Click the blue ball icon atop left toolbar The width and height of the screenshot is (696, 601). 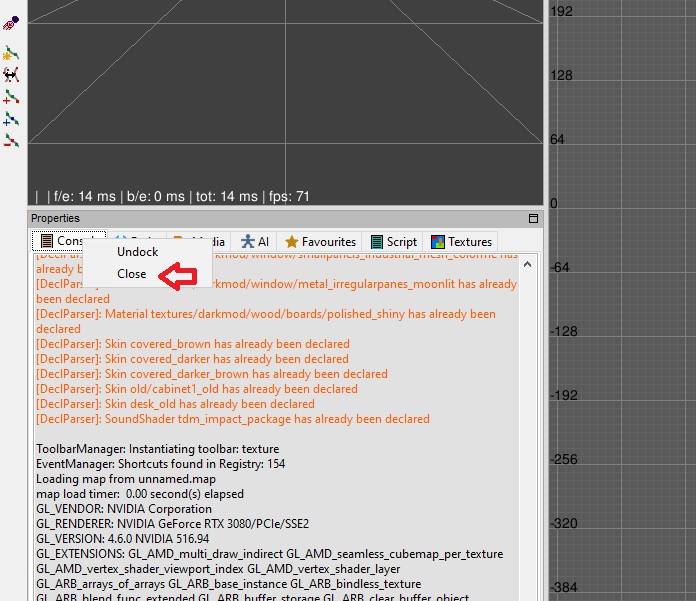11,22
